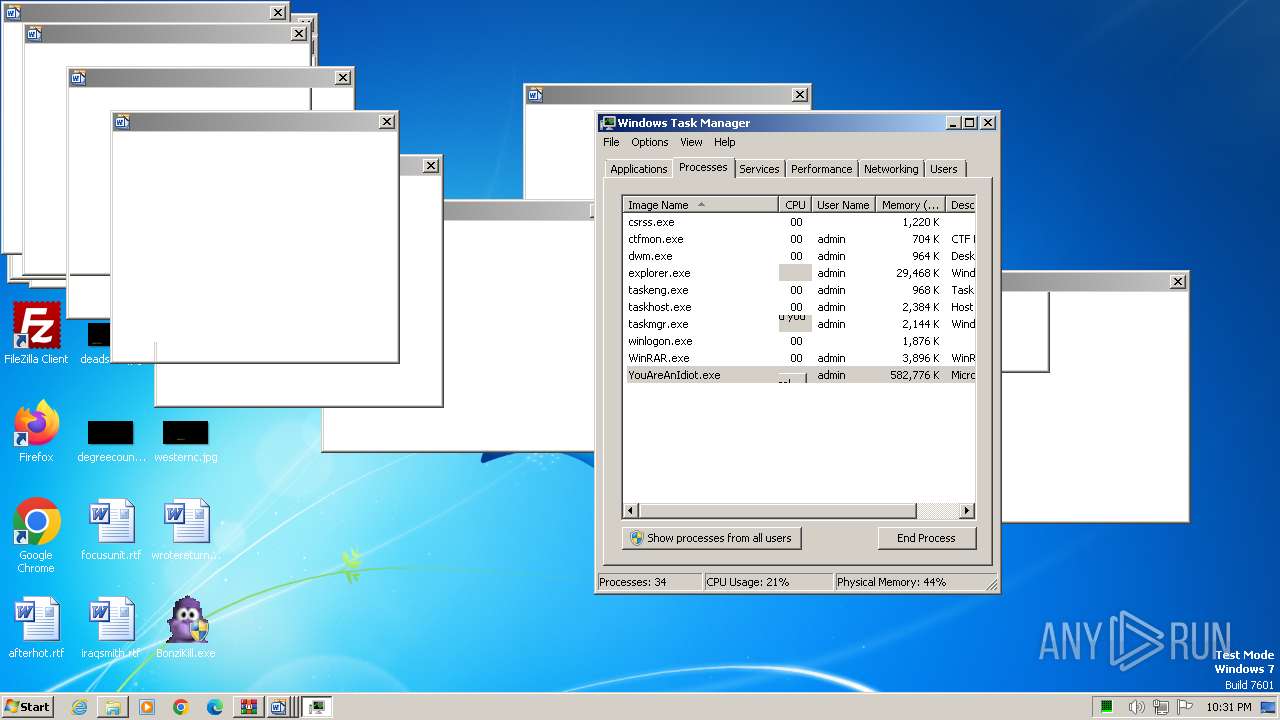
Task: Switch to Task Manager taskbar button
Action: [x=317, y=707]
